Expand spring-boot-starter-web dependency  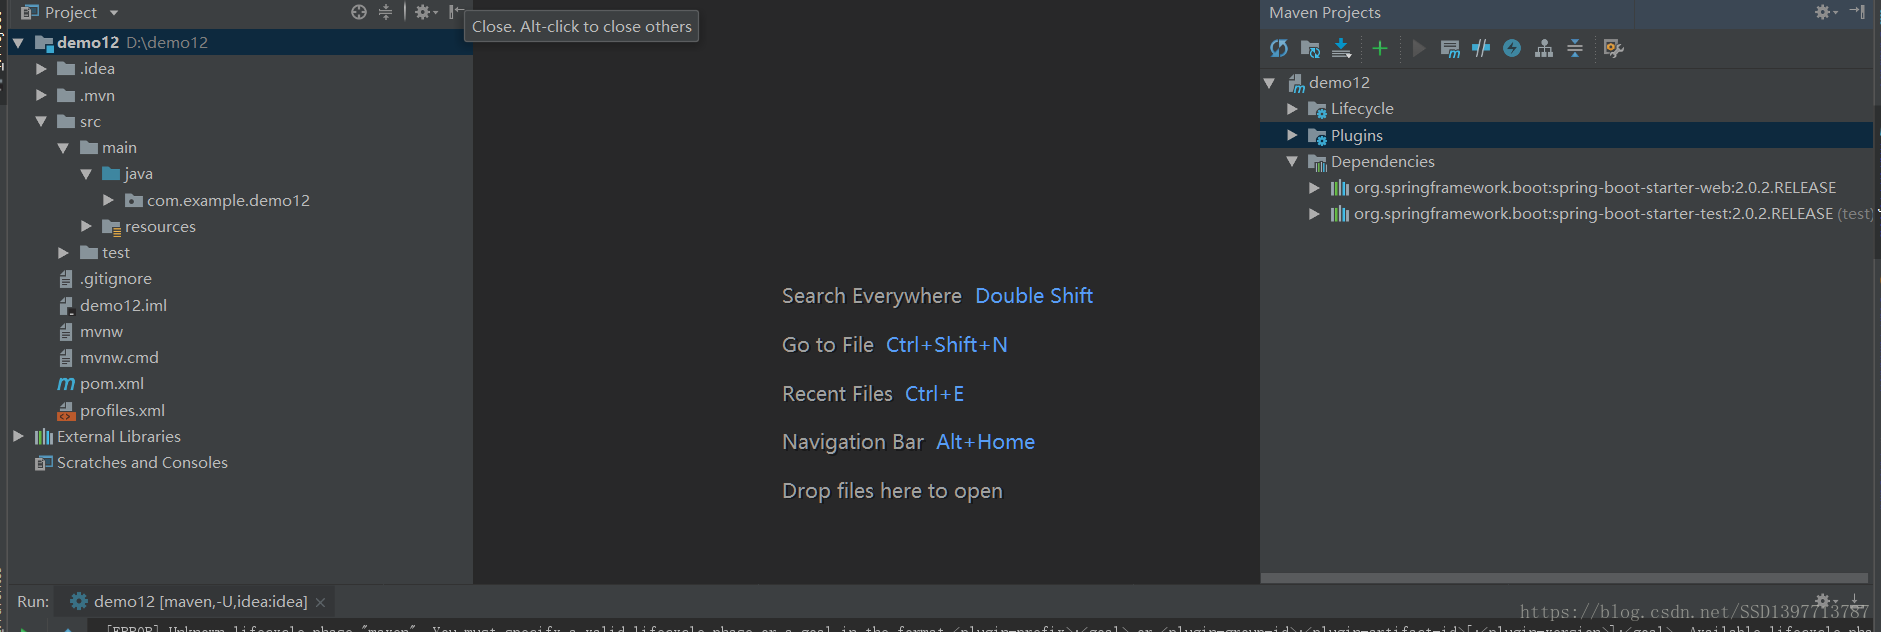coord(1314,188)
